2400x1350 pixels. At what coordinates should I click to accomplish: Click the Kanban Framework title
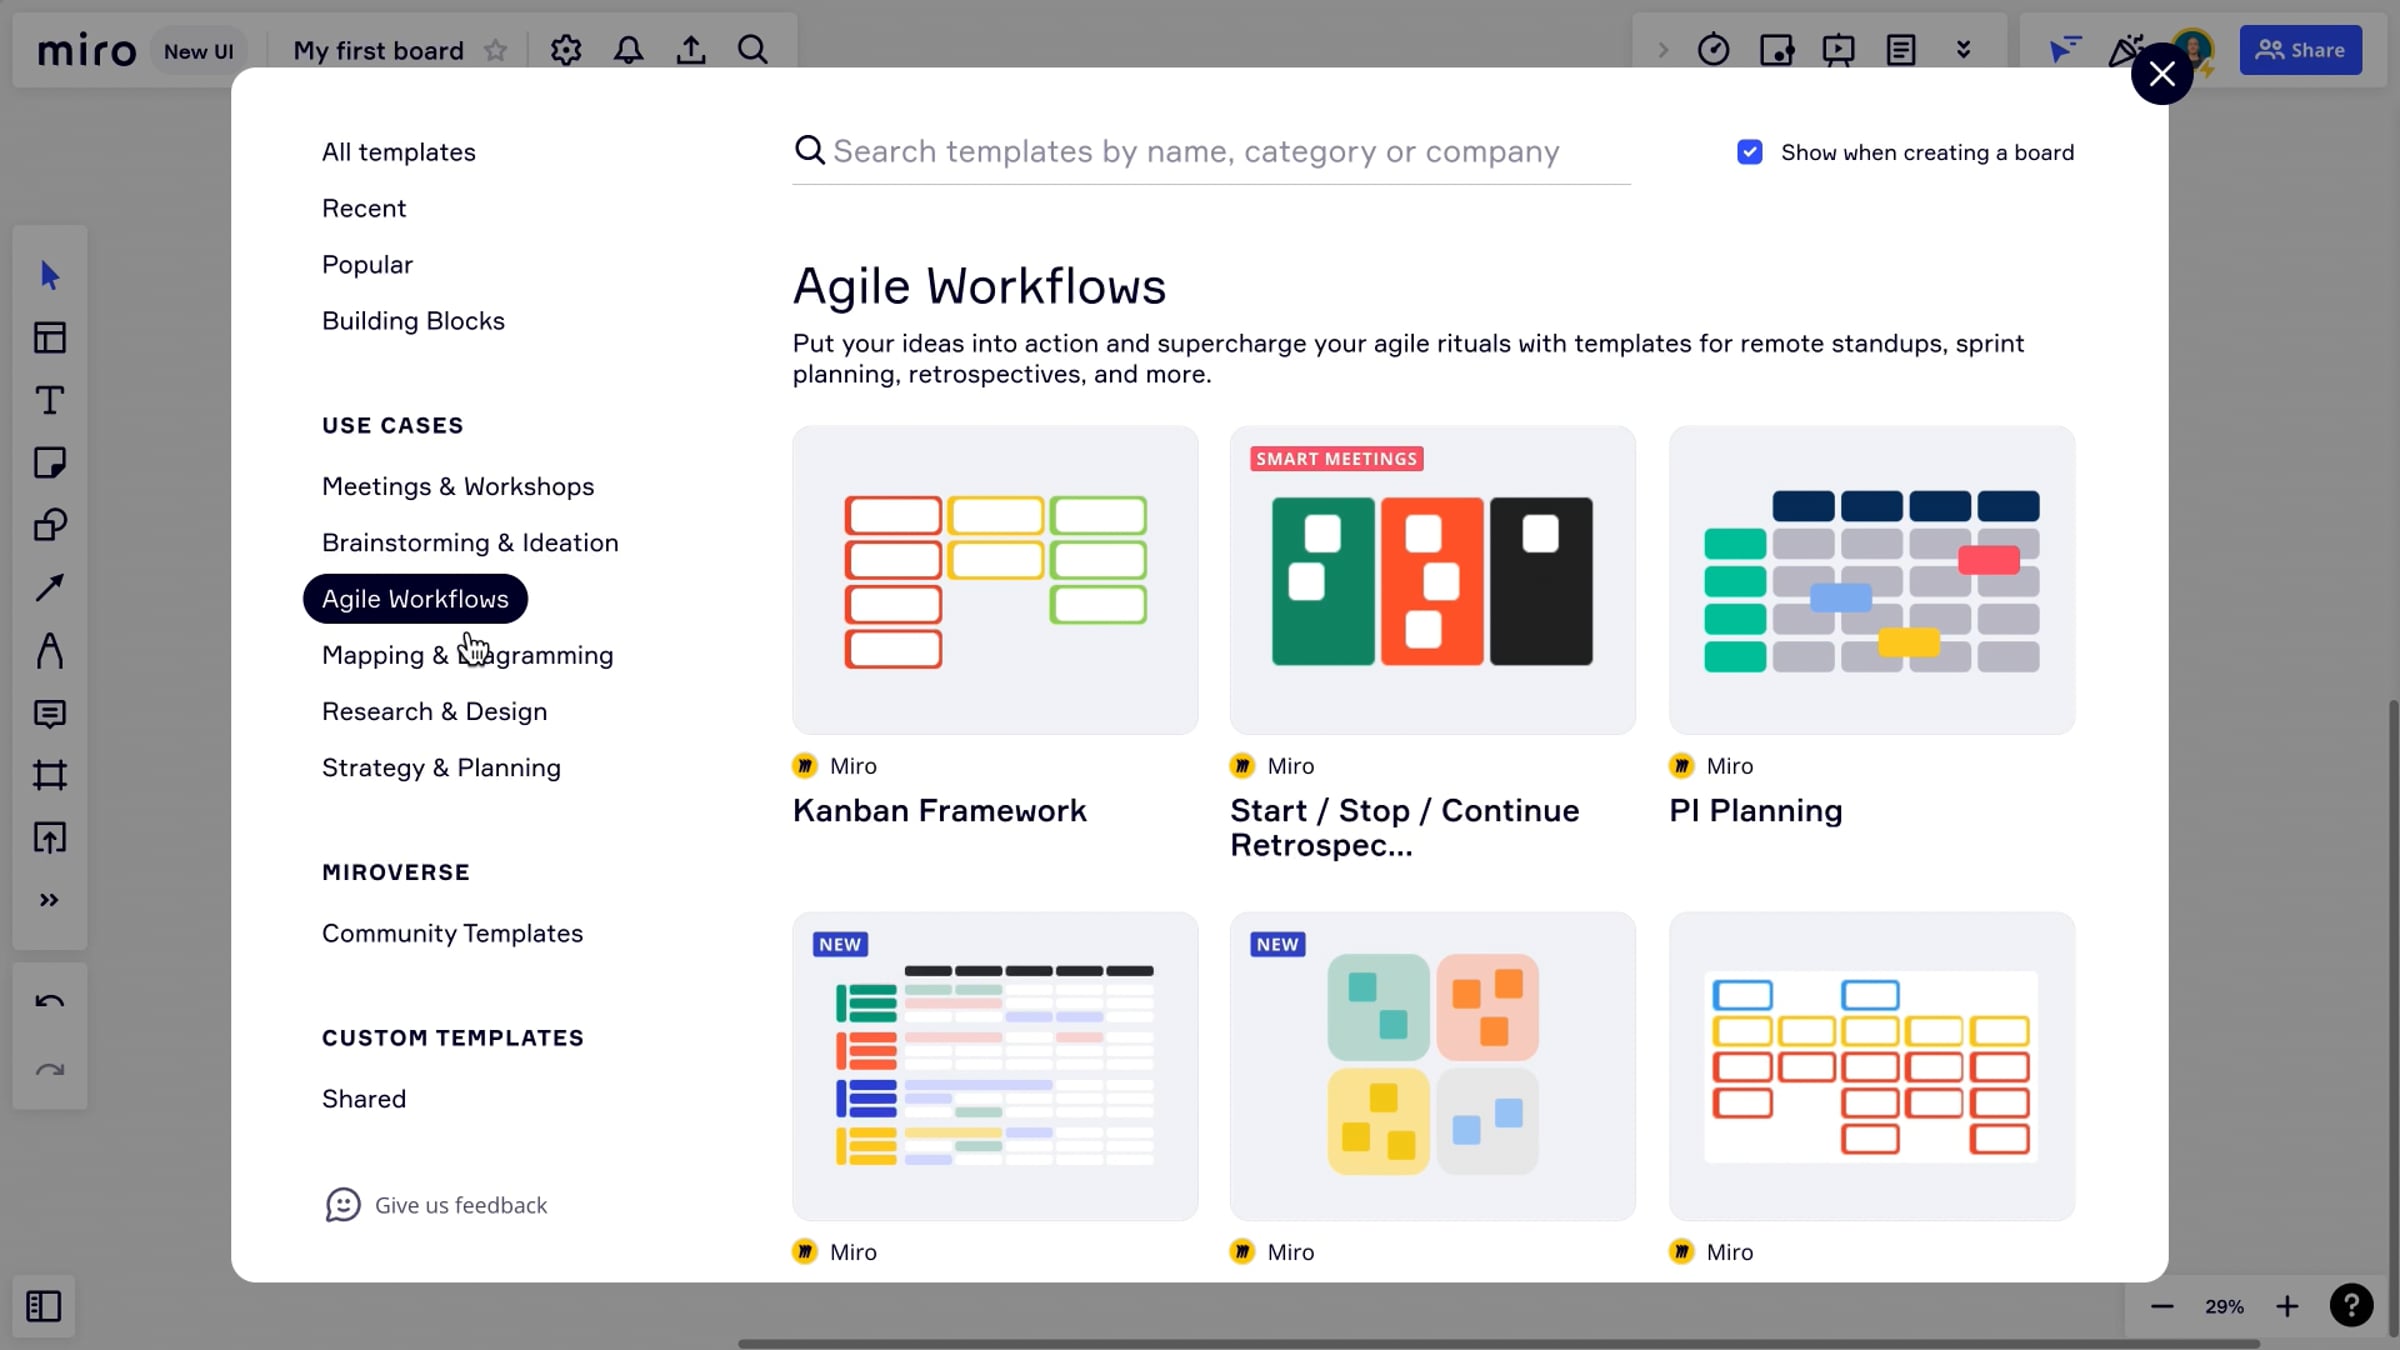[939, 810]
